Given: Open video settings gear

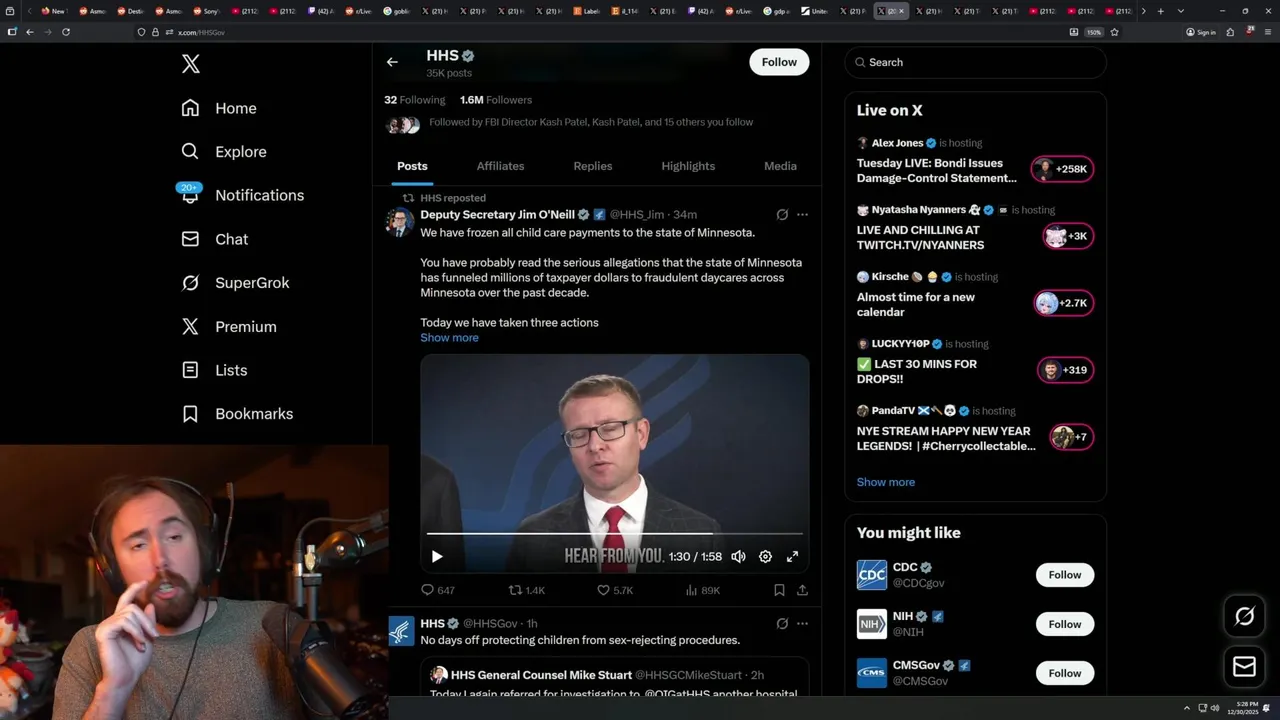Looking at the screenshot, I should [x=765, y=557].
